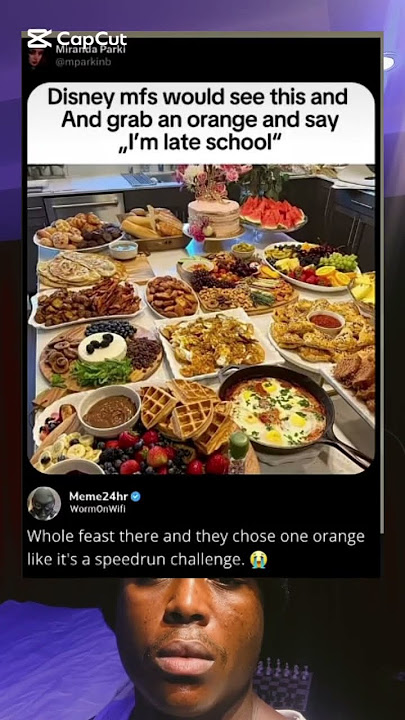Image resolution: width=405 pixels, height=720 pixels.
Task: Open Miranda Parki's profile avatar
Action: [x=37, y=58]
